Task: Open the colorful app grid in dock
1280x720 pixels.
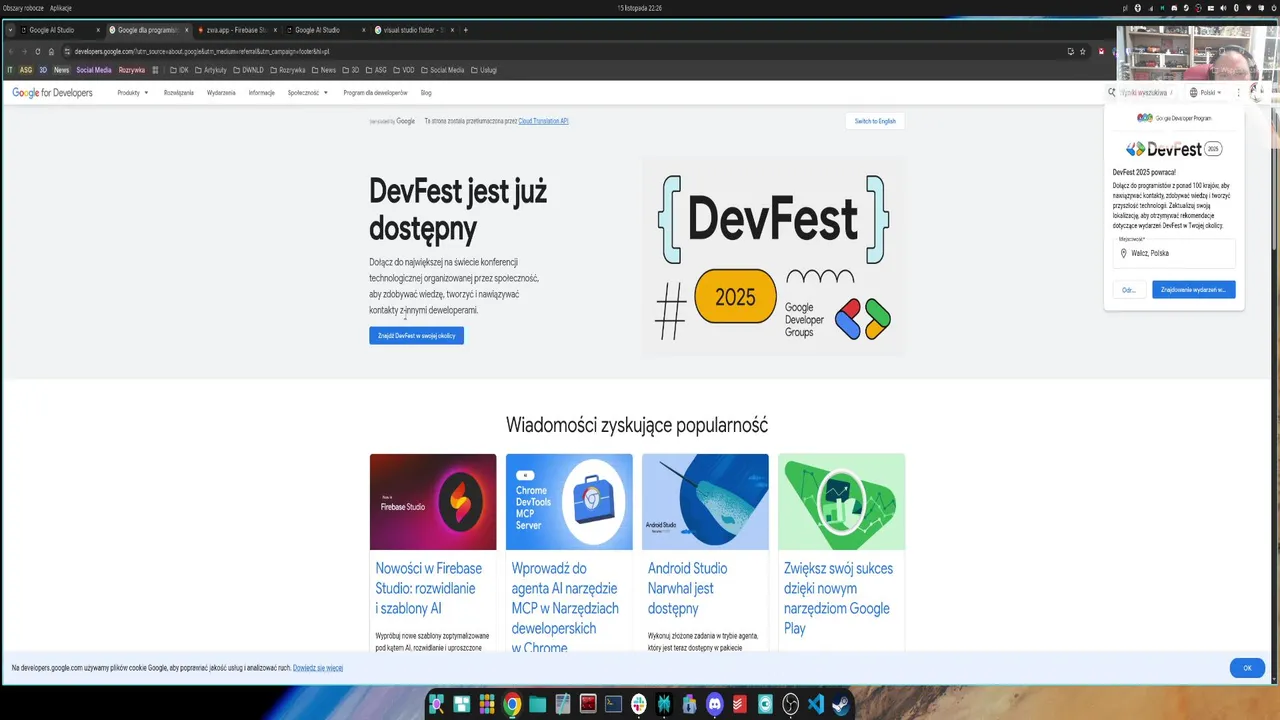Action: [x=487, y=703]
